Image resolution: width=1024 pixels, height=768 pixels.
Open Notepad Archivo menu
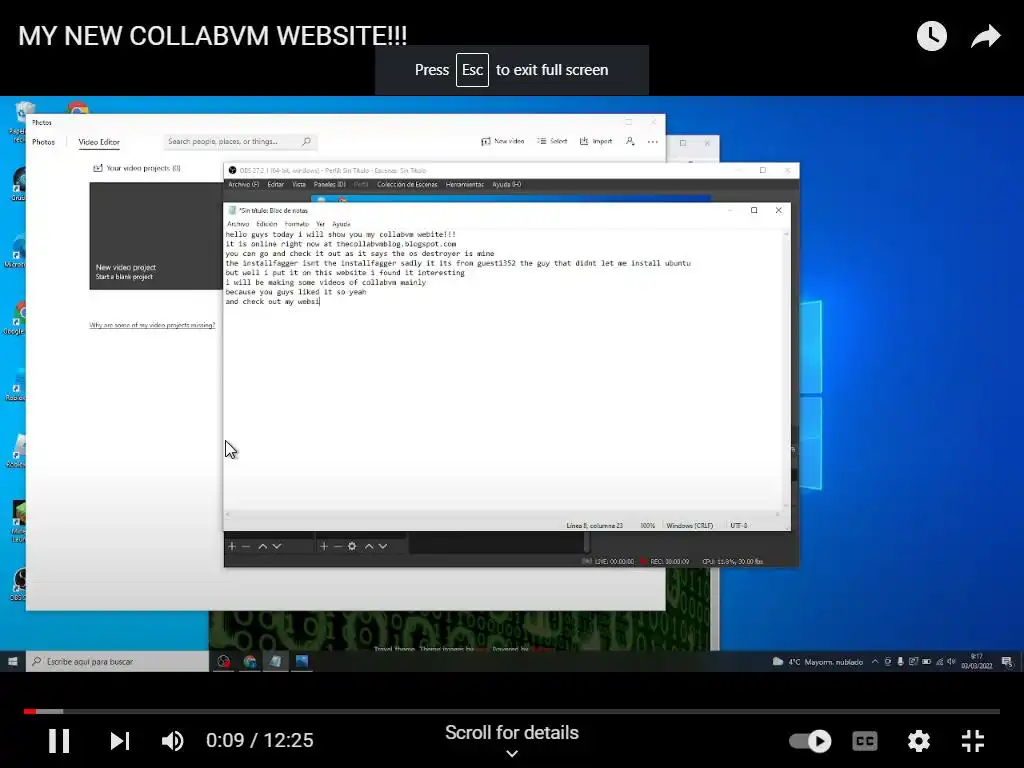238,224
